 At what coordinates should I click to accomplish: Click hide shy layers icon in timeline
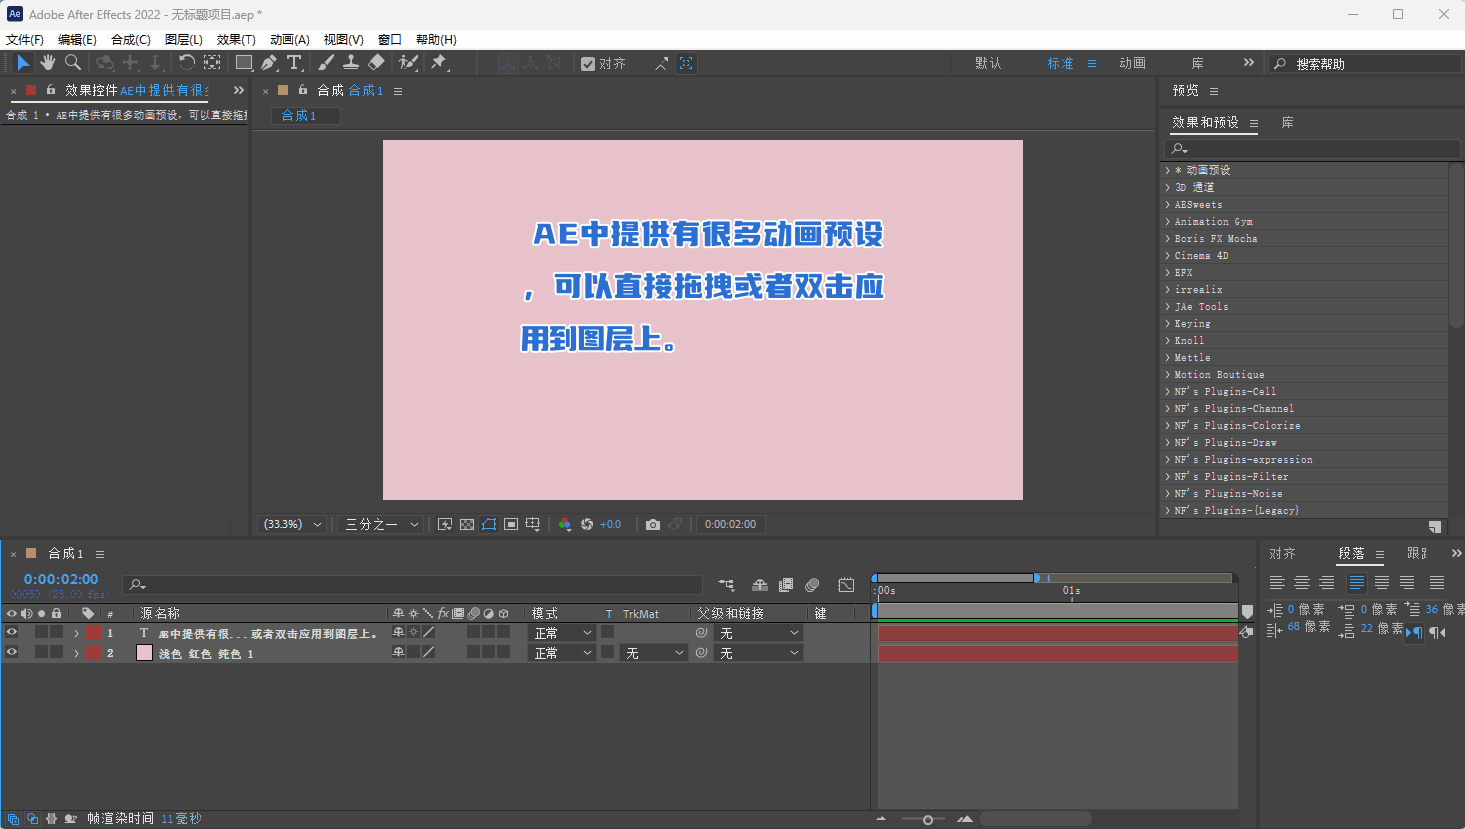[x=760, y=585]
